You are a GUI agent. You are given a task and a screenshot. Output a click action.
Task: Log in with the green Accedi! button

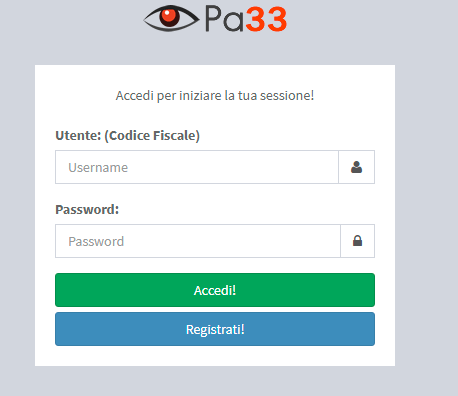click(x=215, y=290)
